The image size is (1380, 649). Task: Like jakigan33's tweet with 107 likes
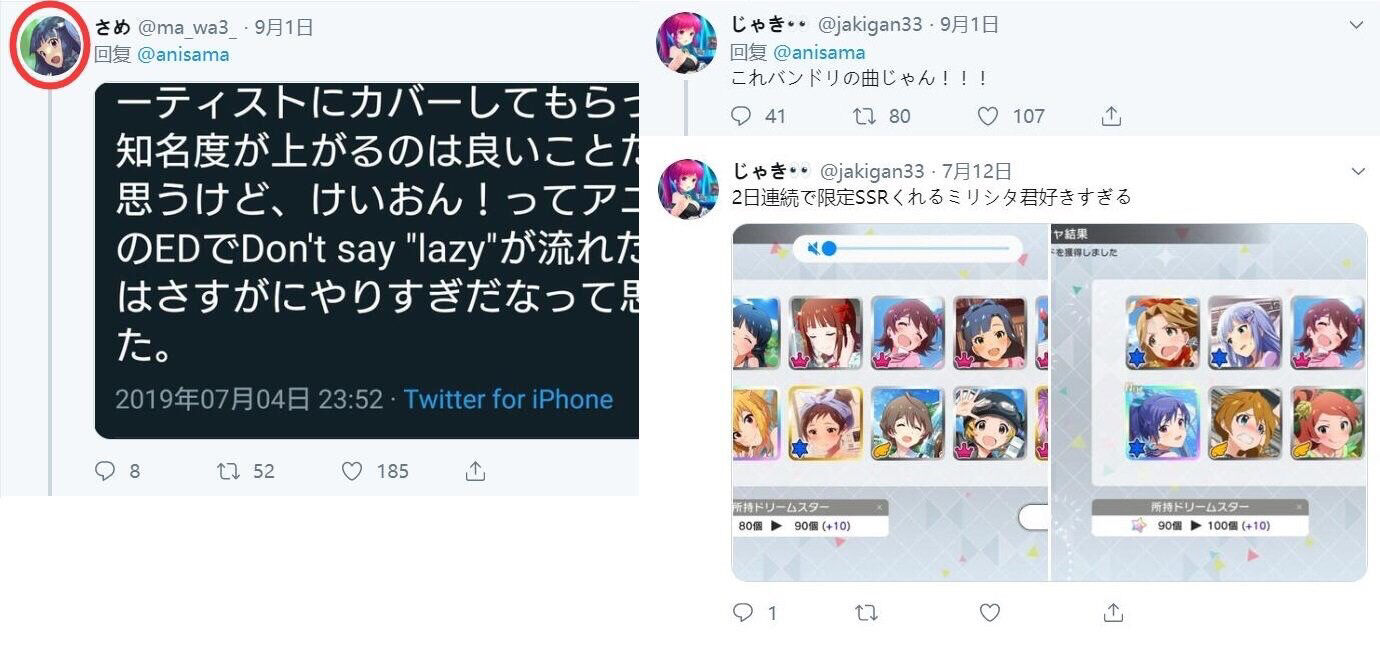tap(988, 116)
